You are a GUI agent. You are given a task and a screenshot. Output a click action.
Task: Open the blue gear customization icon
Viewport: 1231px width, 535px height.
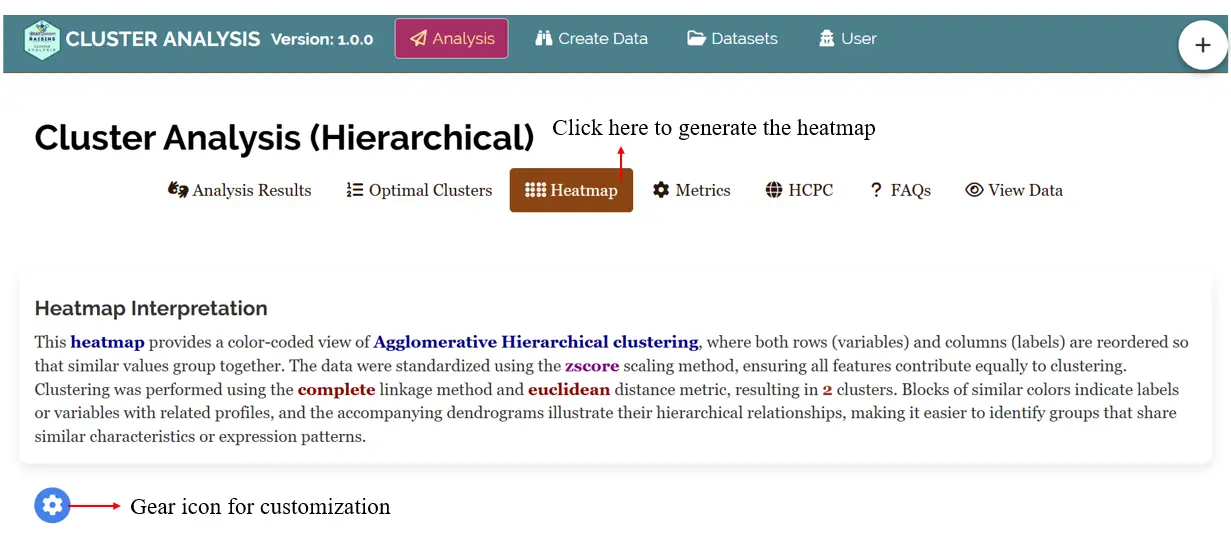pyautogui.click(x=52, y=505)
